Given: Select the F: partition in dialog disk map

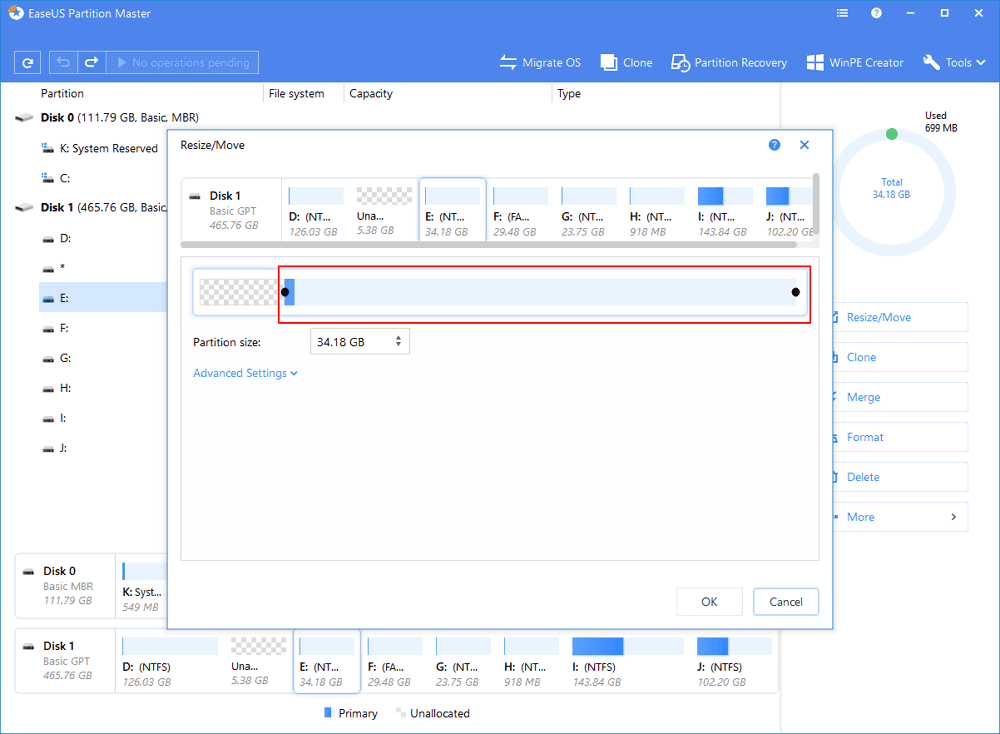Looking at the screenshot, I should click(x=520, y=211).
